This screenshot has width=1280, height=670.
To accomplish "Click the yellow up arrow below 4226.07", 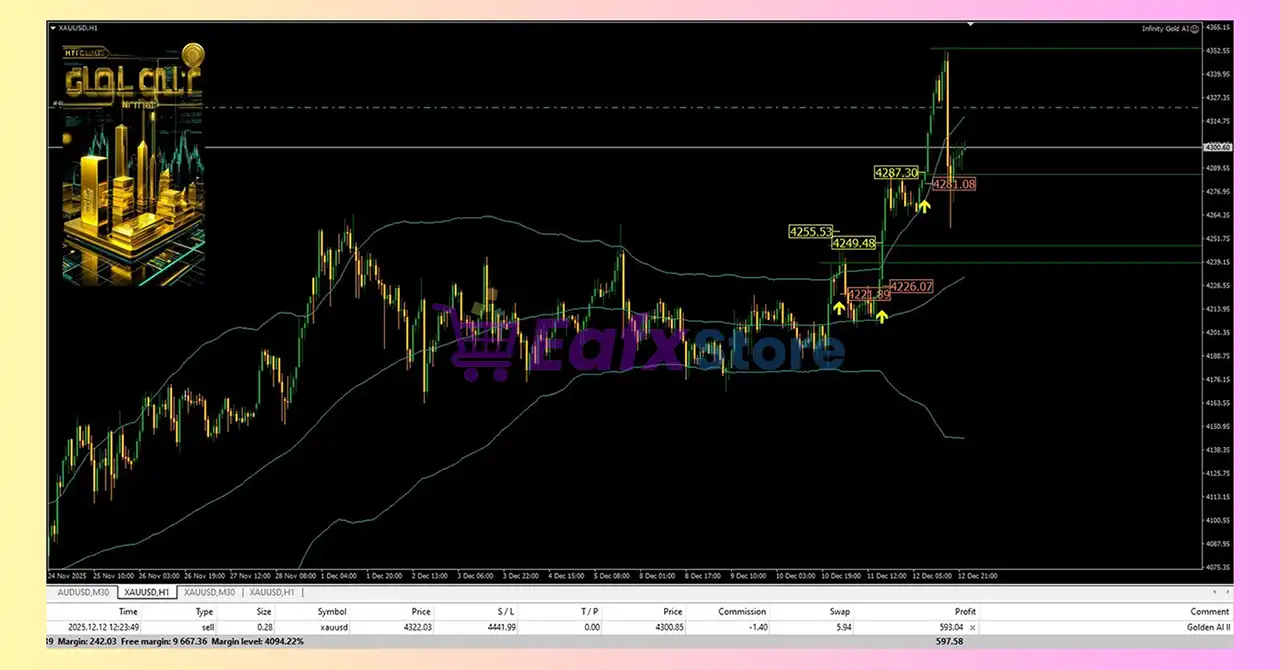I will pyautogui.click(x=882, y=316).
